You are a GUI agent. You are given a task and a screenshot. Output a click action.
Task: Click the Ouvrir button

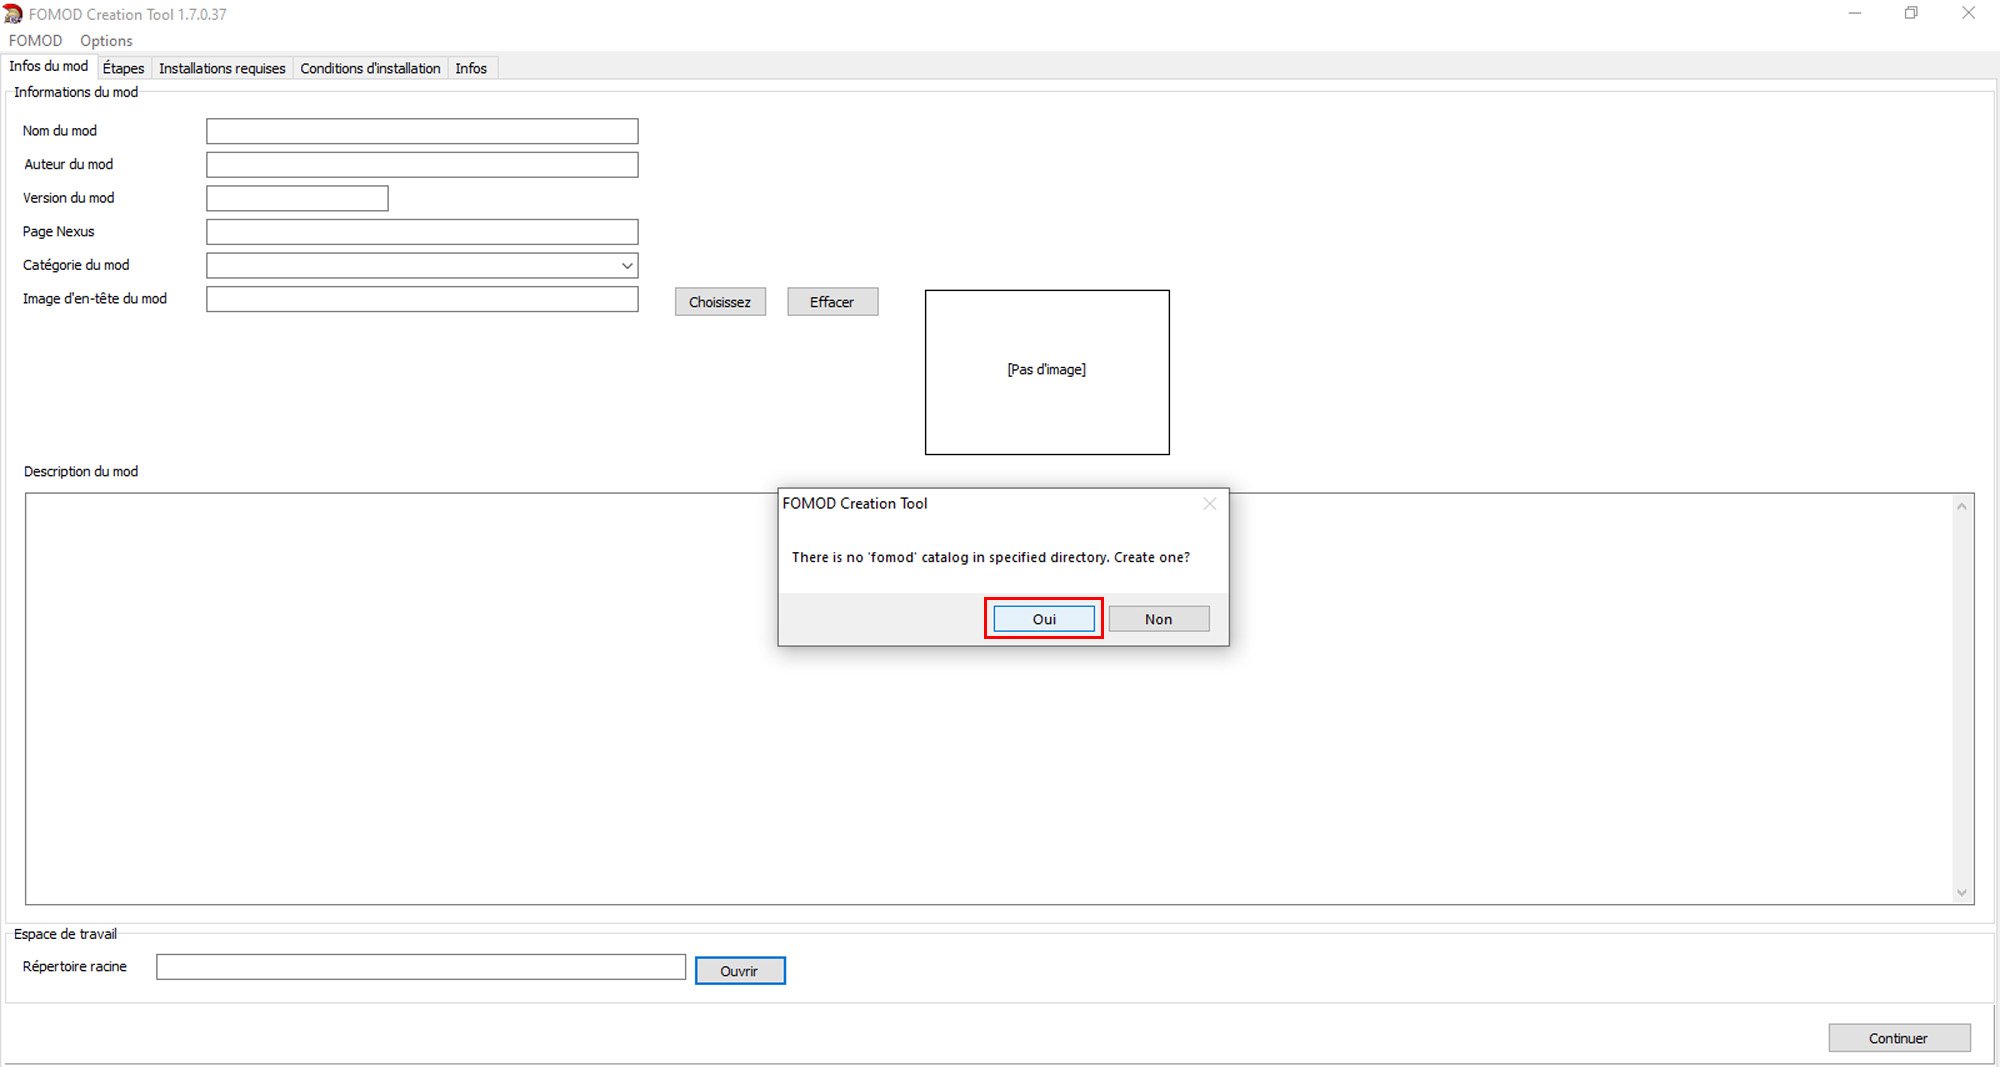740,971
